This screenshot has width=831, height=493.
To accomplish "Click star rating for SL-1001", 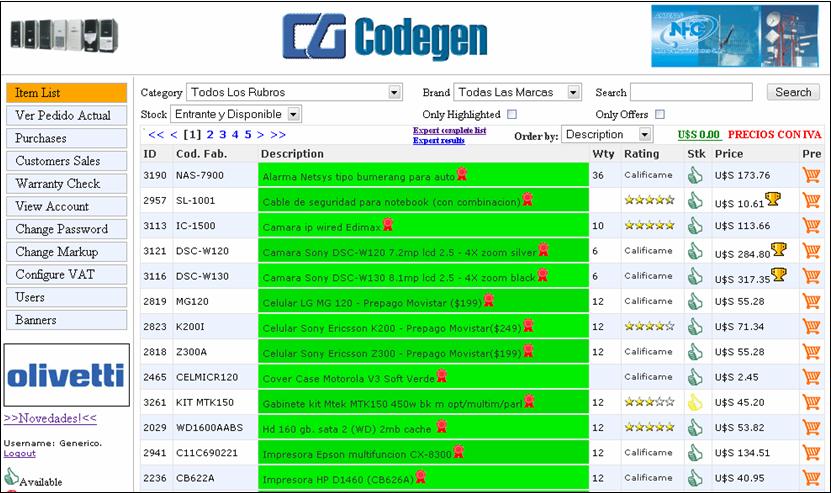I will (649, 200).
